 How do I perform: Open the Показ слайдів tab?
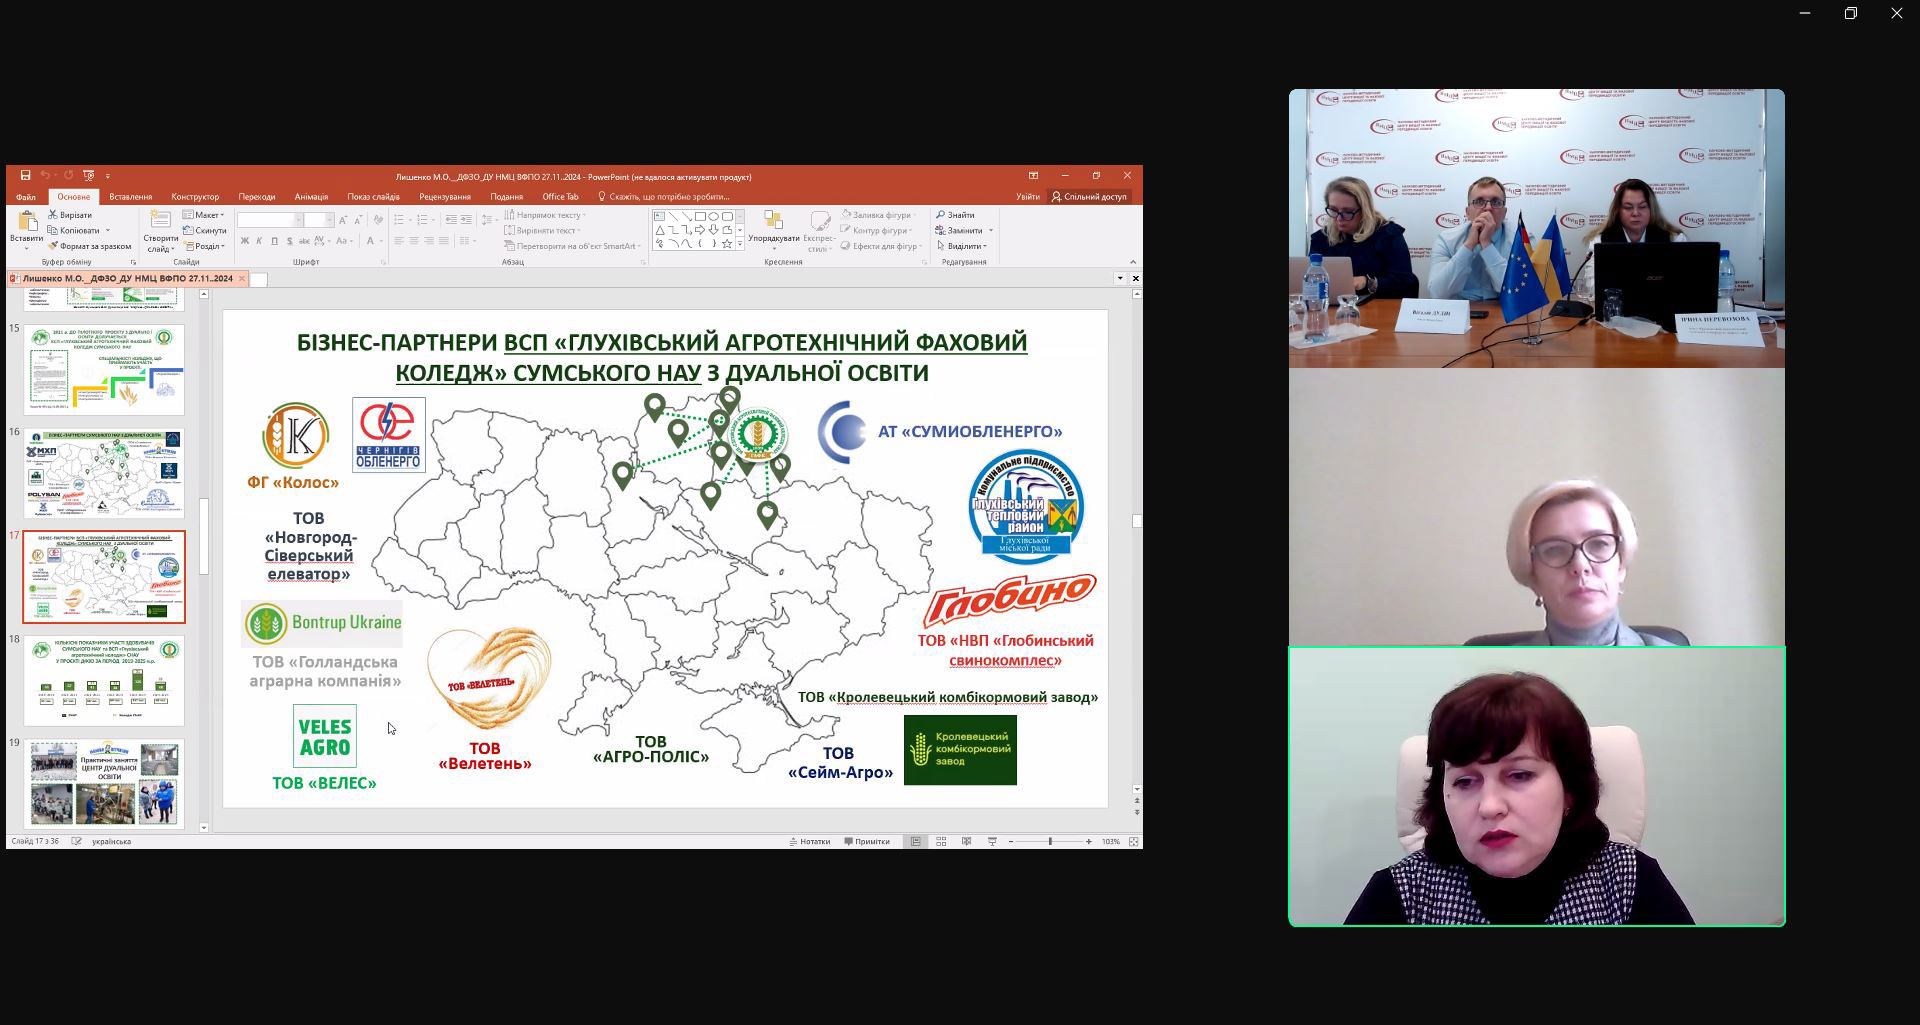(x=373, y=197)
